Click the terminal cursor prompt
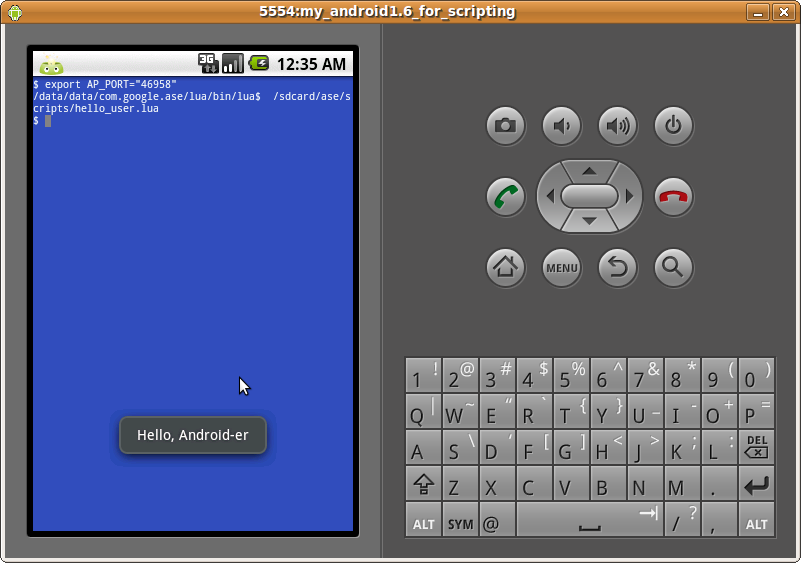 [x=48, y=121]
